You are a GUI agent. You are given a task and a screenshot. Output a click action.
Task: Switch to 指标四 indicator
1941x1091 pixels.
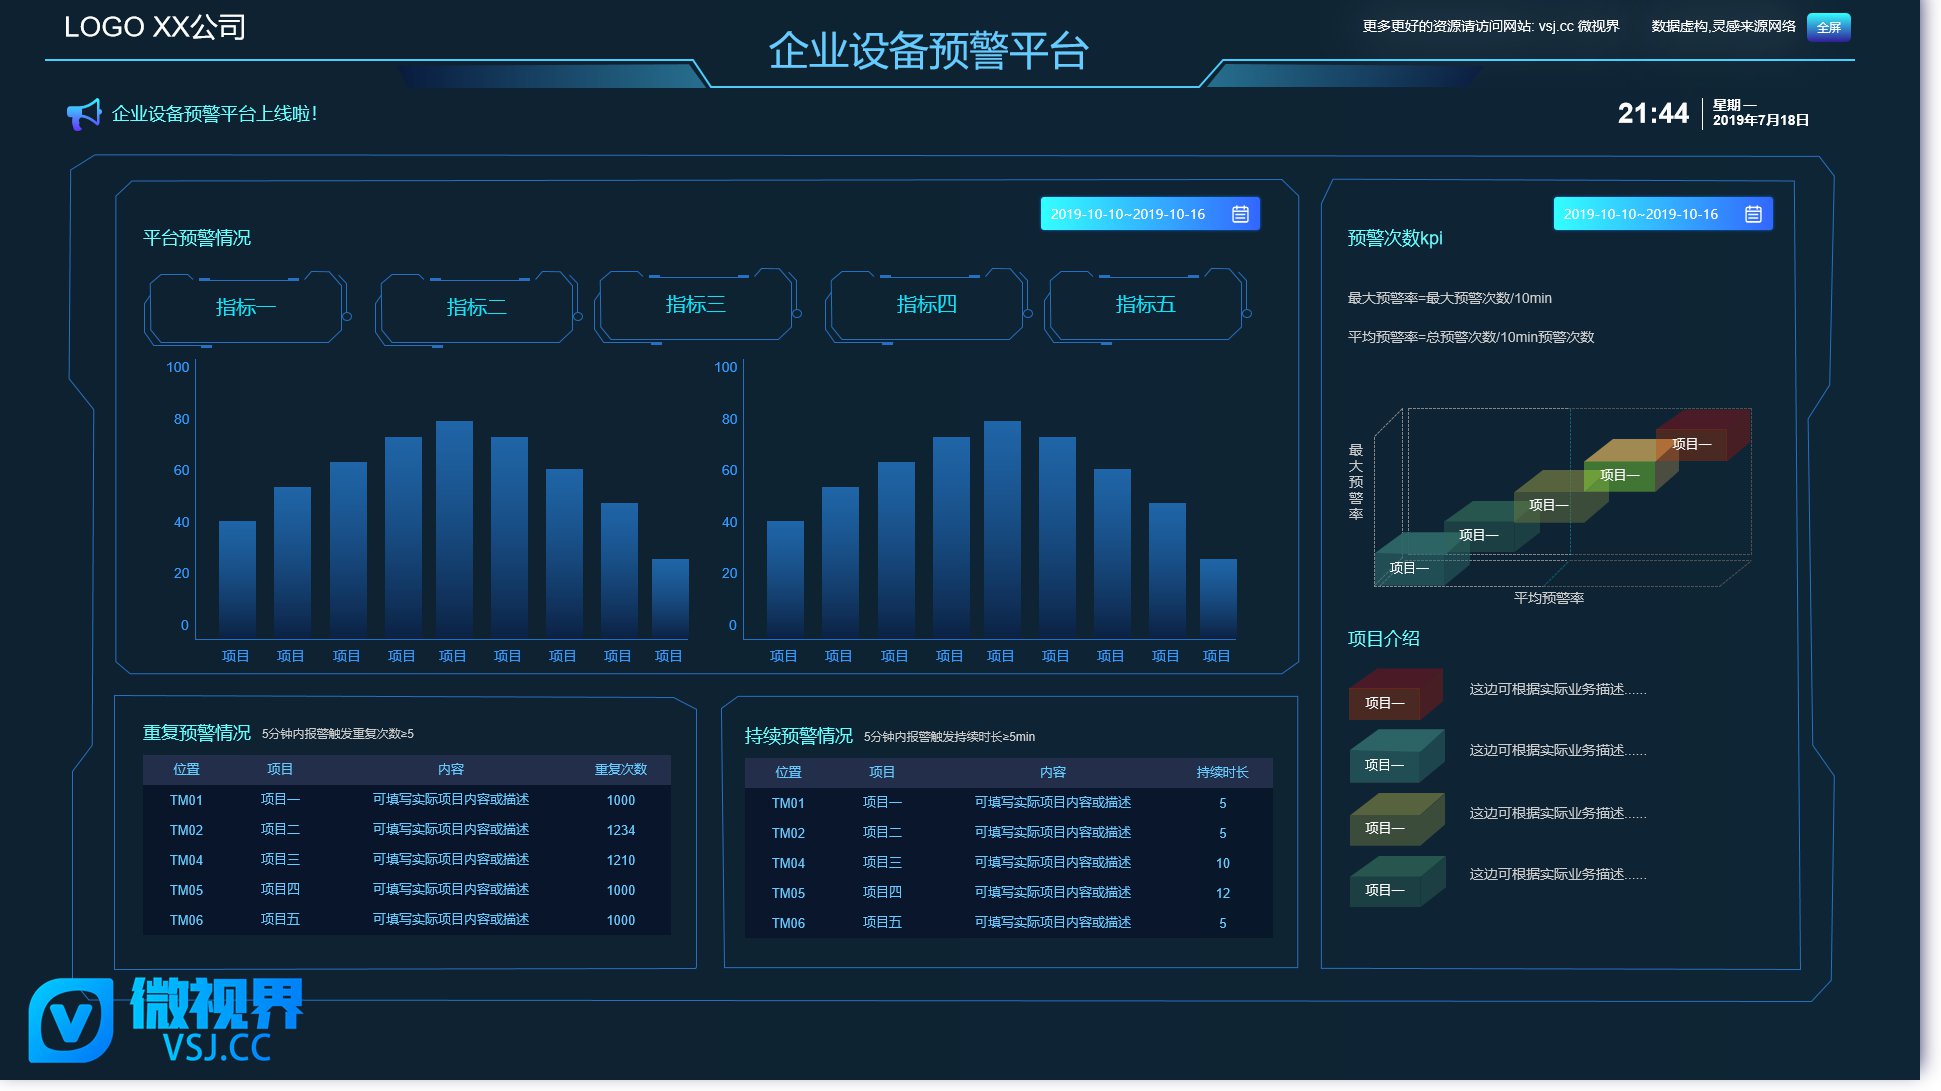(x=926, y=305)
